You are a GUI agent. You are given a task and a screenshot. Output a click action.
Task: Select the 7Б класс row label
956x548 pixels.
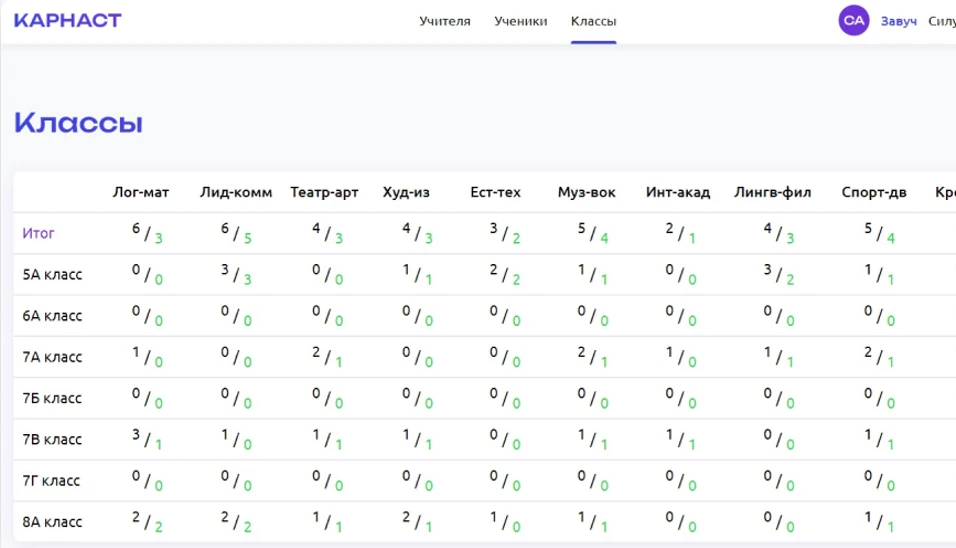coord(52,398)
